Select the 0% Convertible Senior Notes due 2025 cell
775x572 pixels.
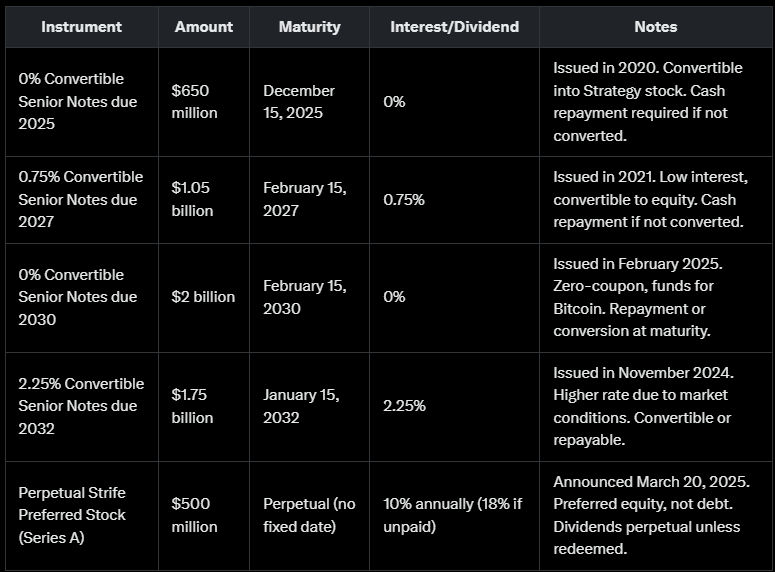pos(78,102)
